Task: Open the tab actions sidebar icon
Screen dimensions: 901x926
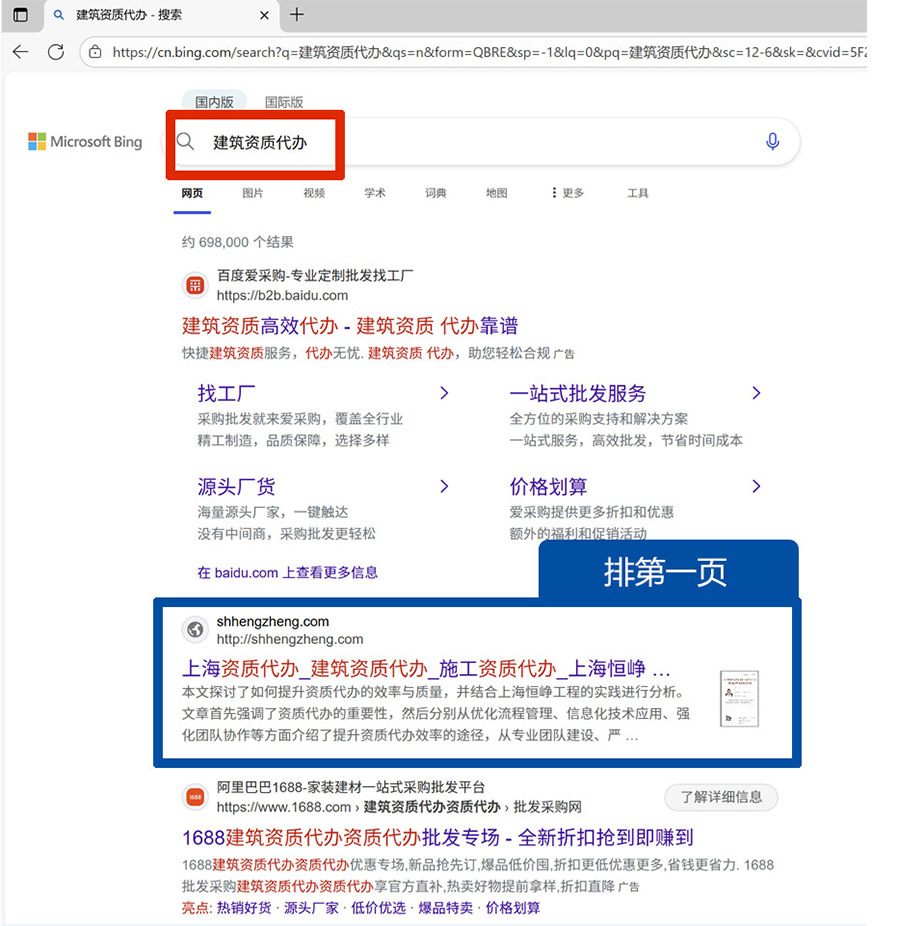Action: (20, 15)
